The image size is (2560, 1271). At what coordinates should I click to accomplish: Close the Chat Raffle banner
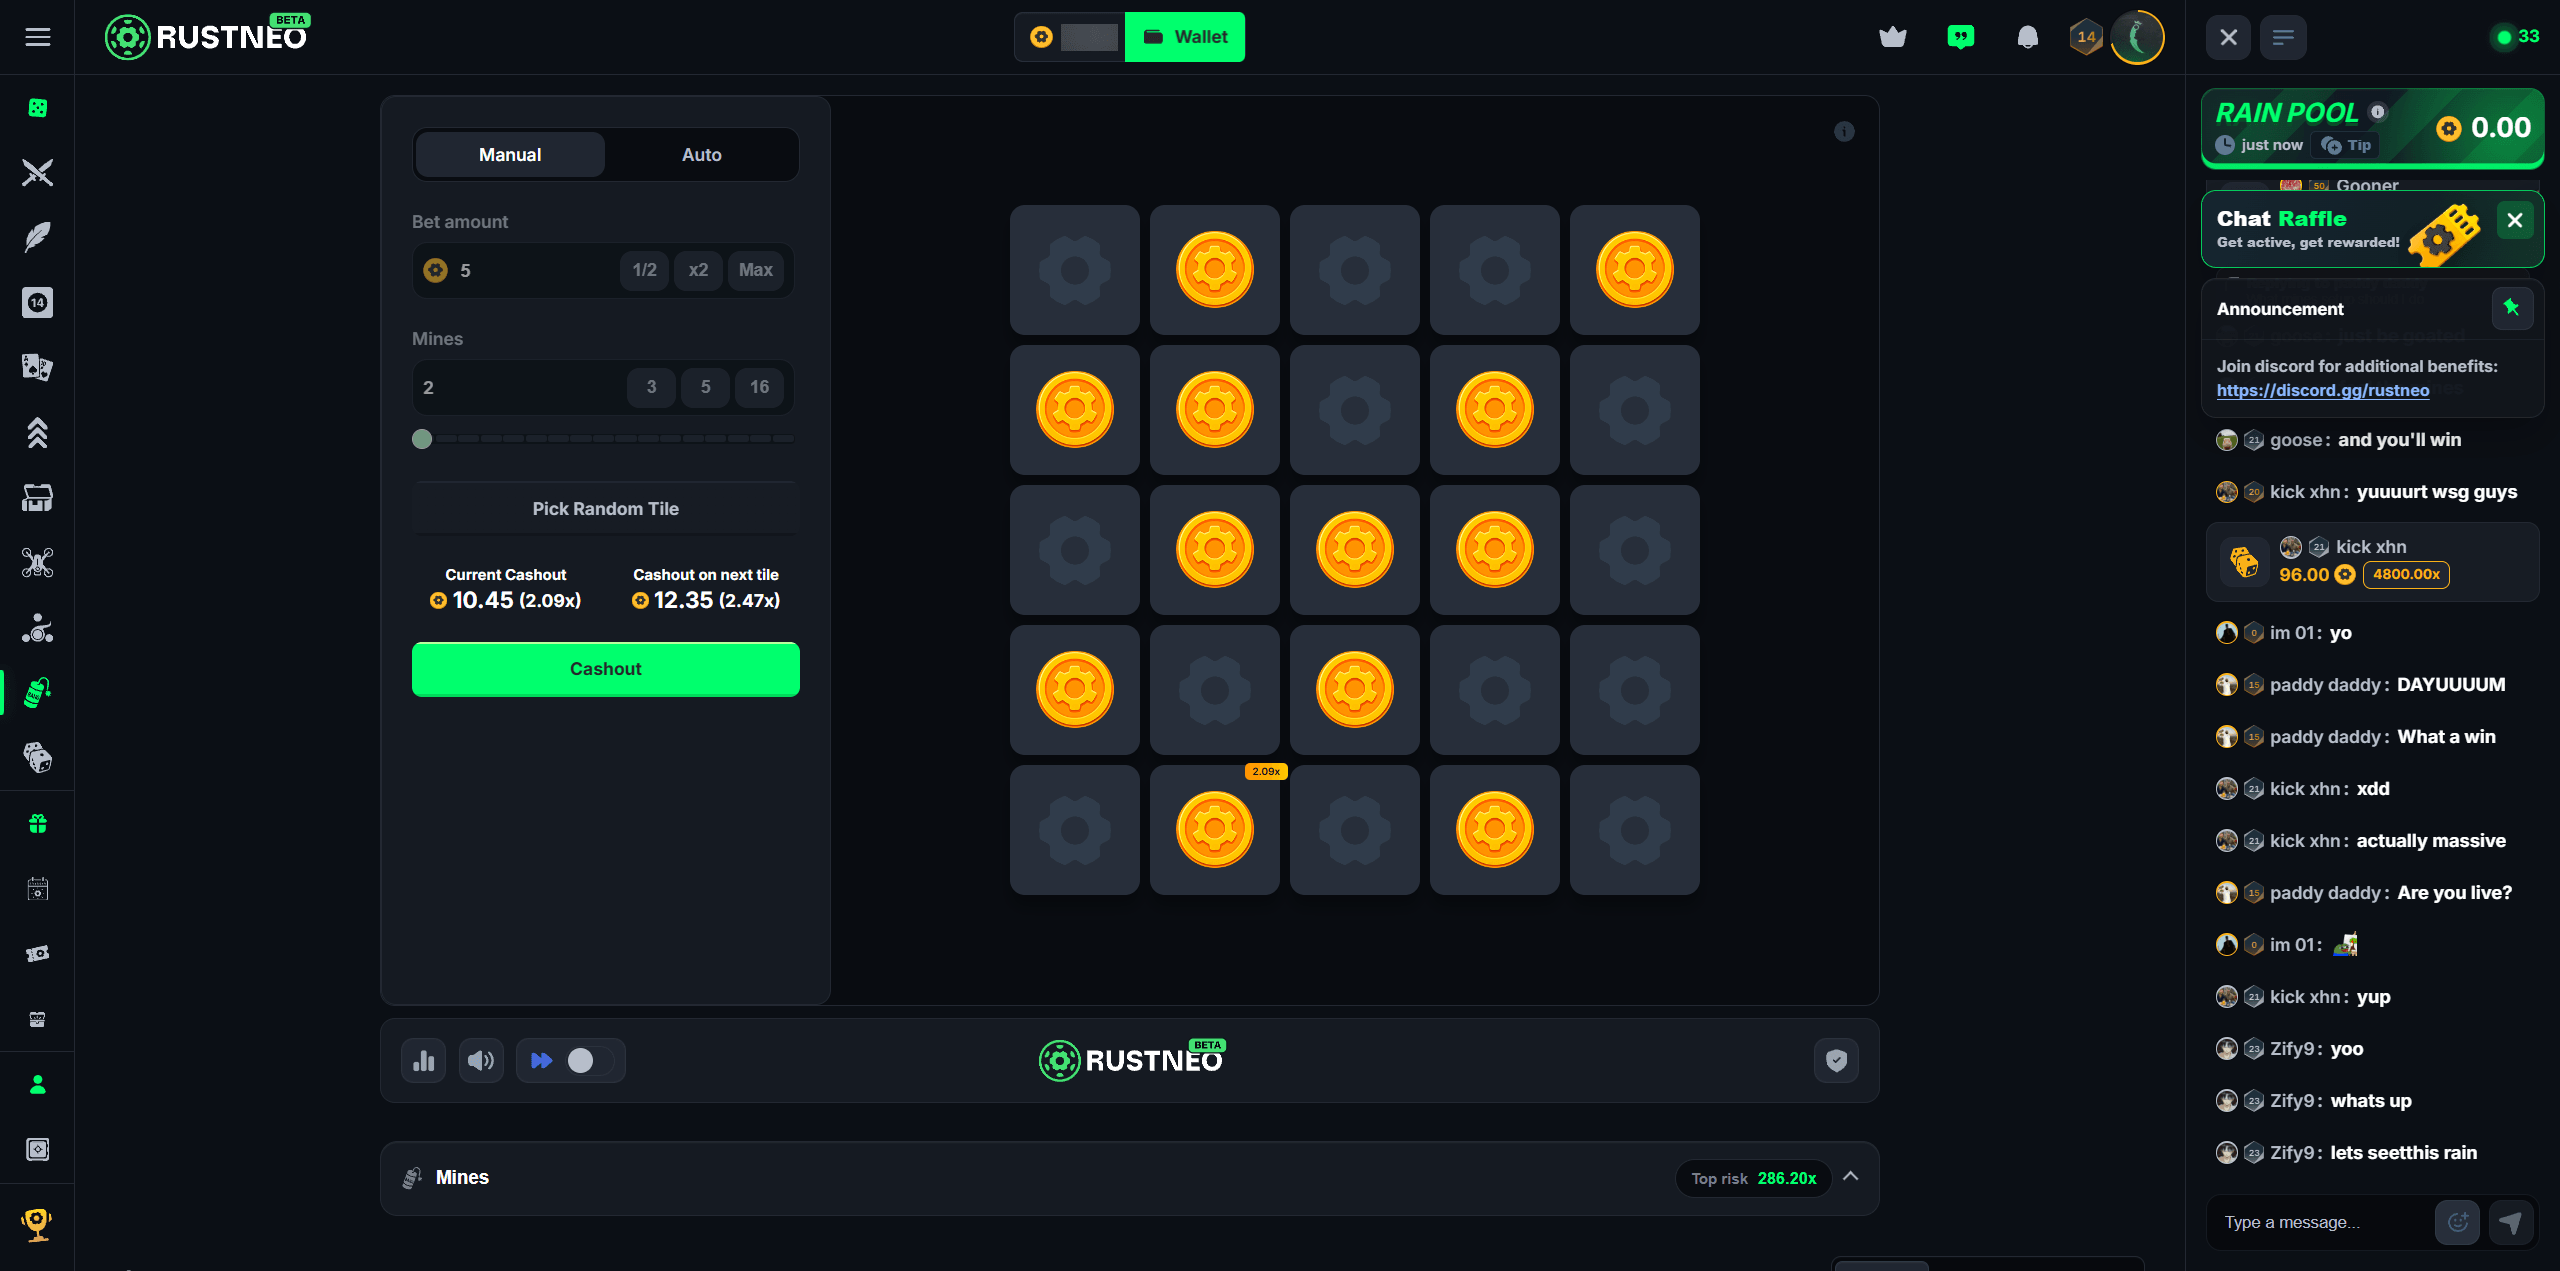tap(2515, 220)
